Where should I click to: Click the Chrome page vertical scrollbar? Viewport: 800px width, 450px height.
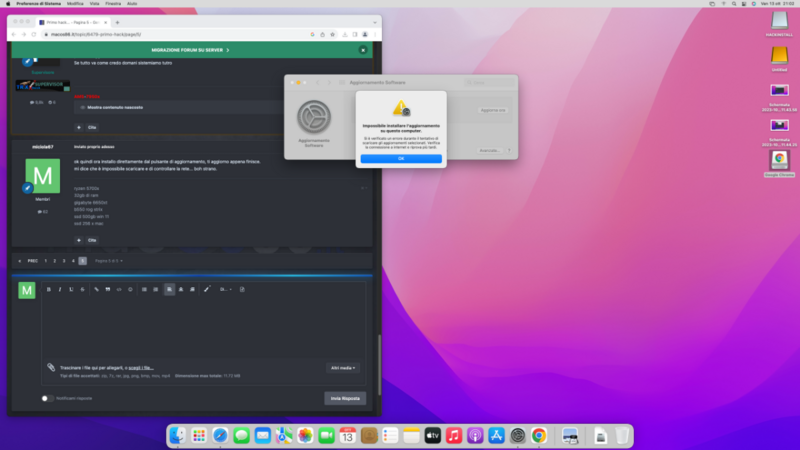[379, 365]
